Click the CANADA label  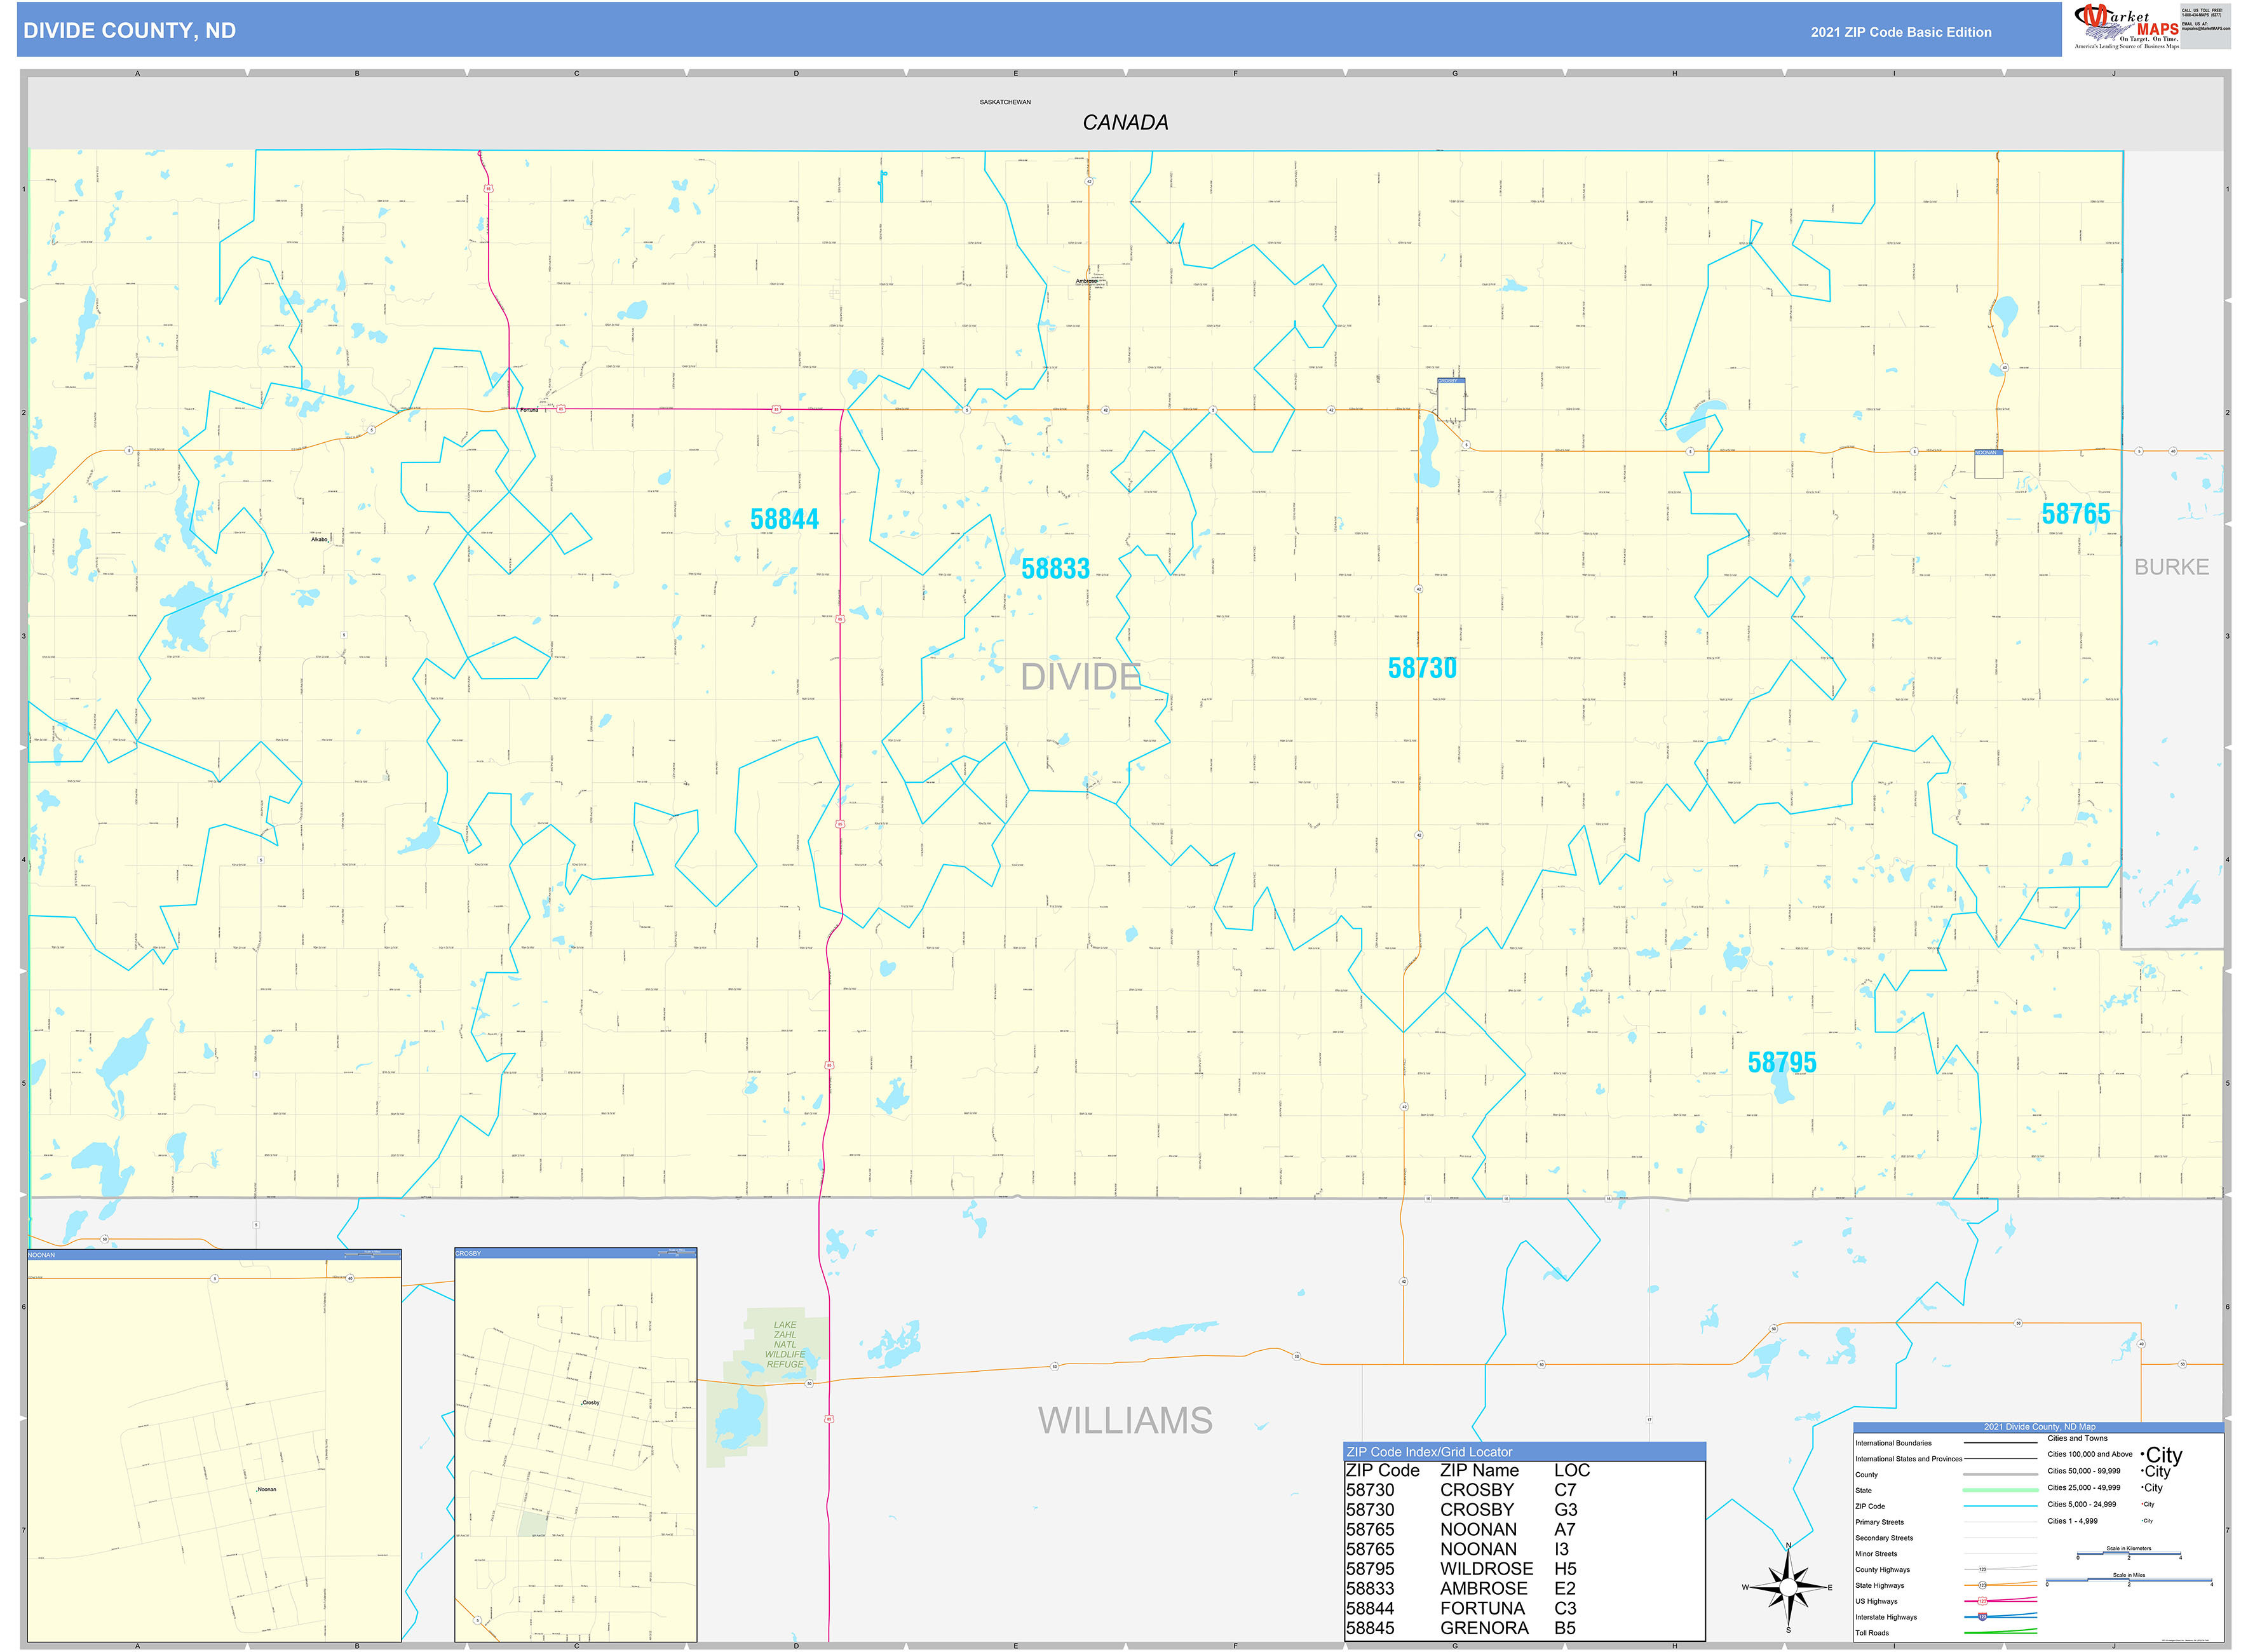tap(1125, 122)
